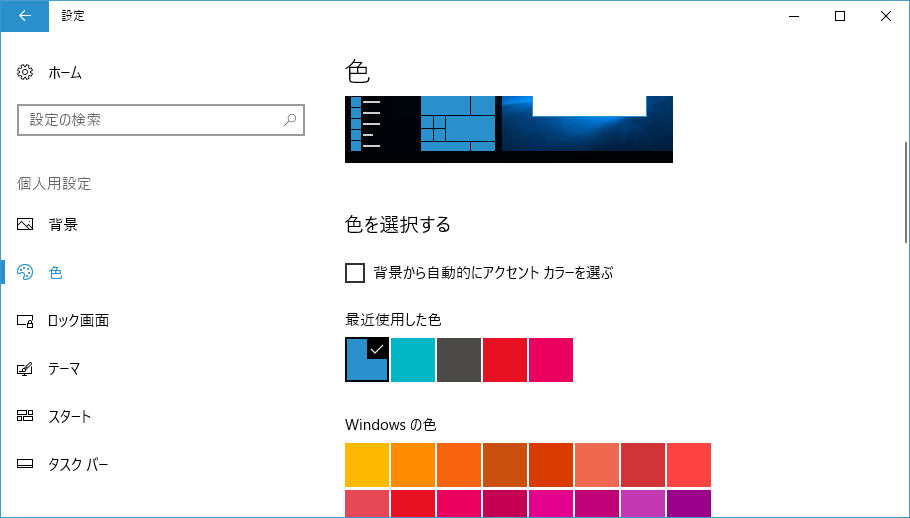This screenshot has height=518, width=910.
Task: Click the color preview thumbnail
Action: (509, 129)
